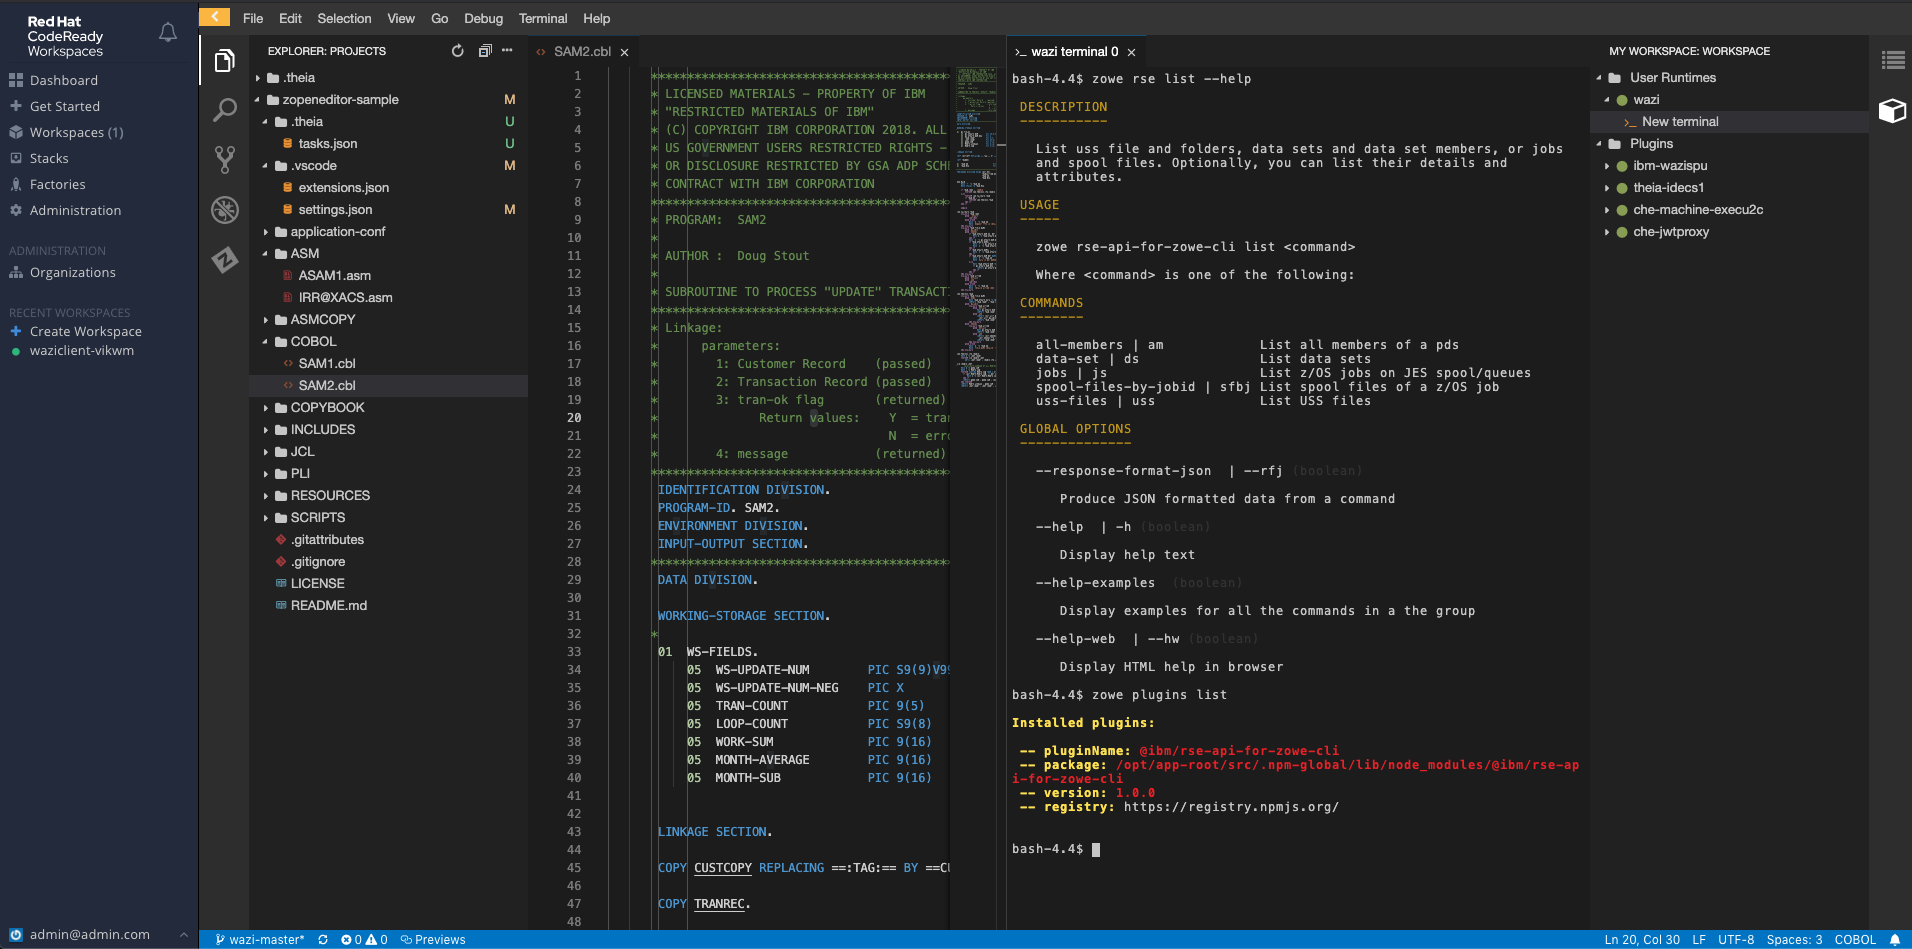Open the workspace cube icon at right
The image size is (1912, 949).
[x=1892, y=110]
